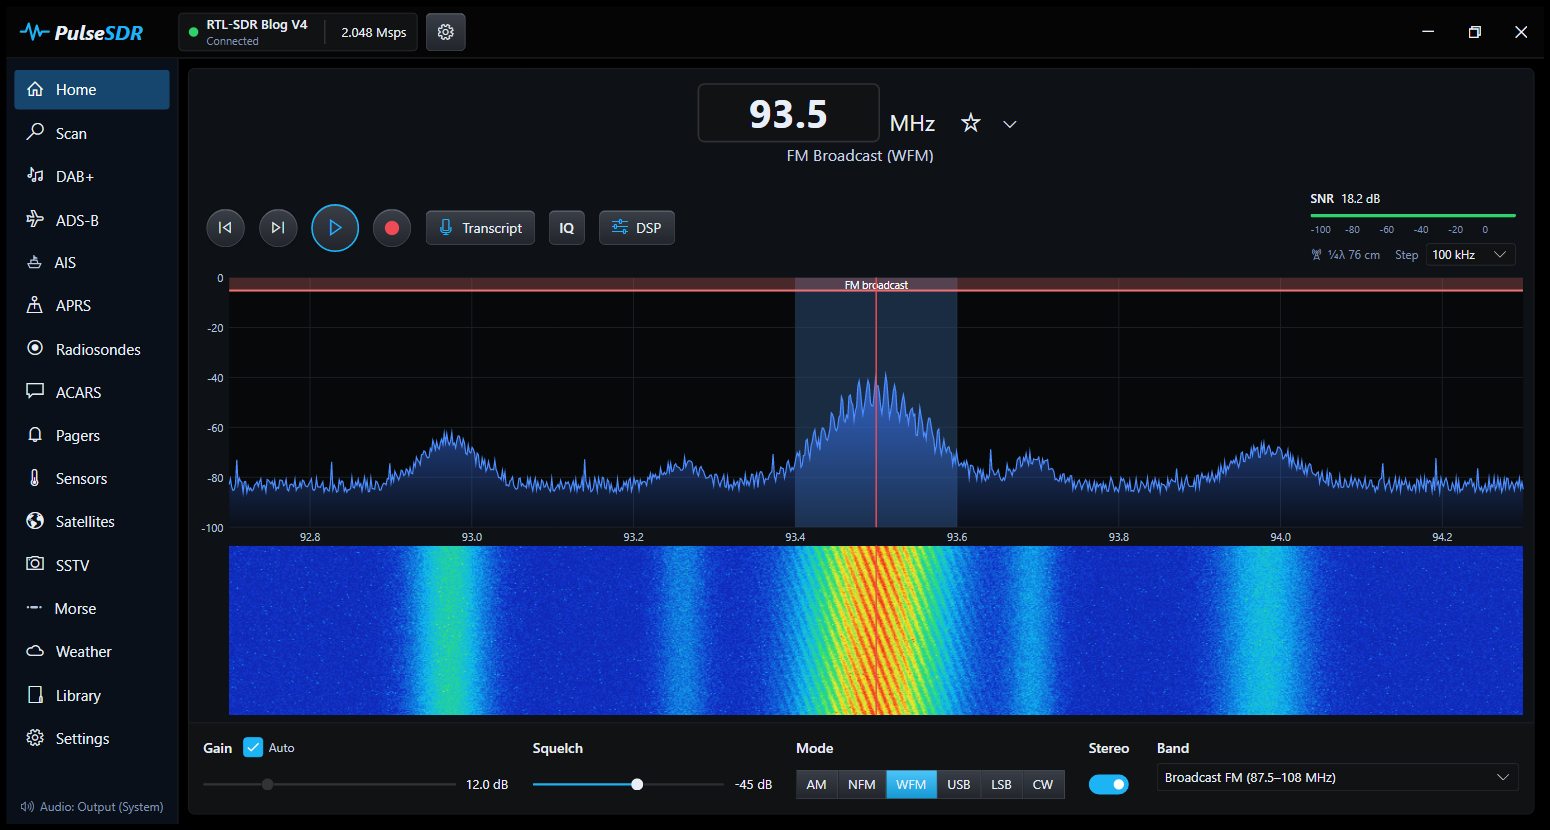This screenshot has width=1550, height=830.
Task: Select USB demodulation mode
Action: tap(959, 784)
